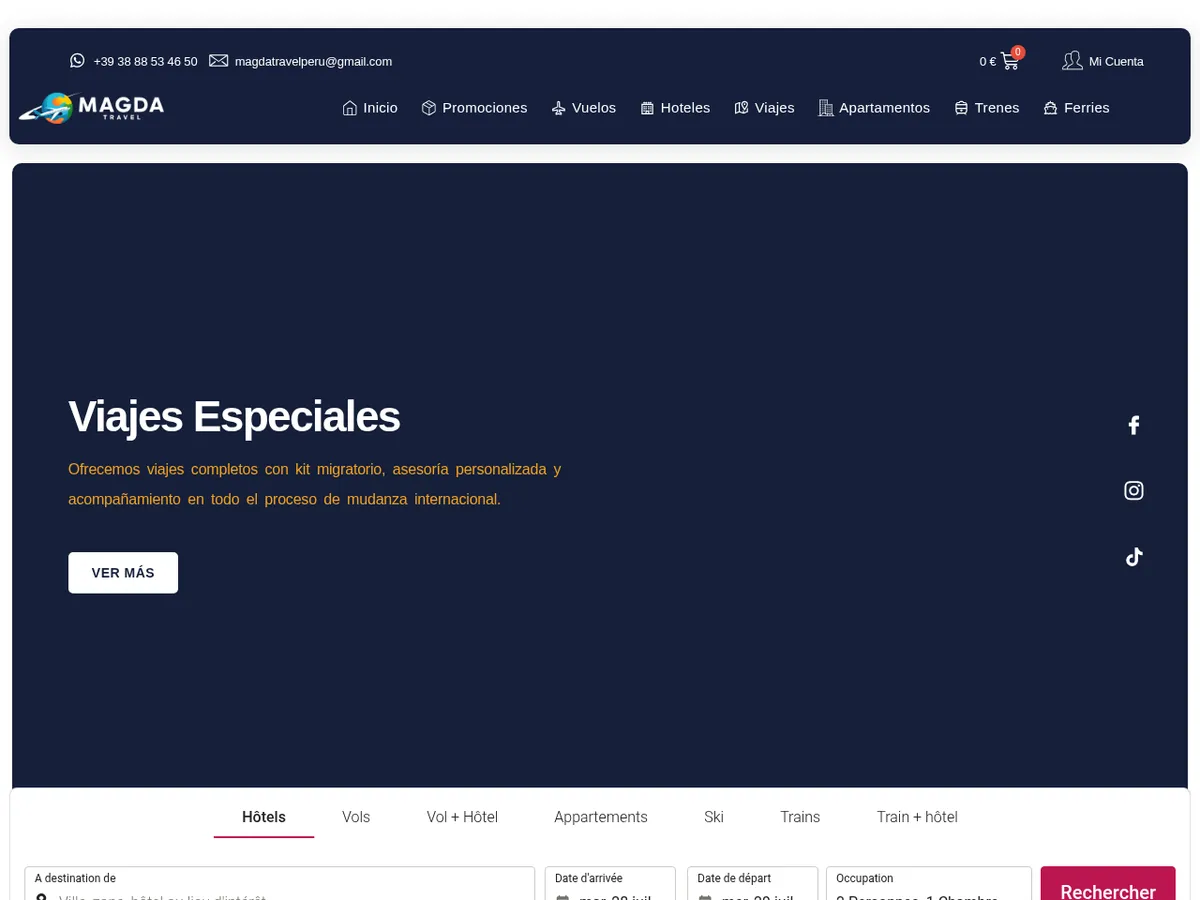The height and width of the screenshot is (900, 1200).
Task: Open the TikTok social icon
Action: (x=1133, y=557)
